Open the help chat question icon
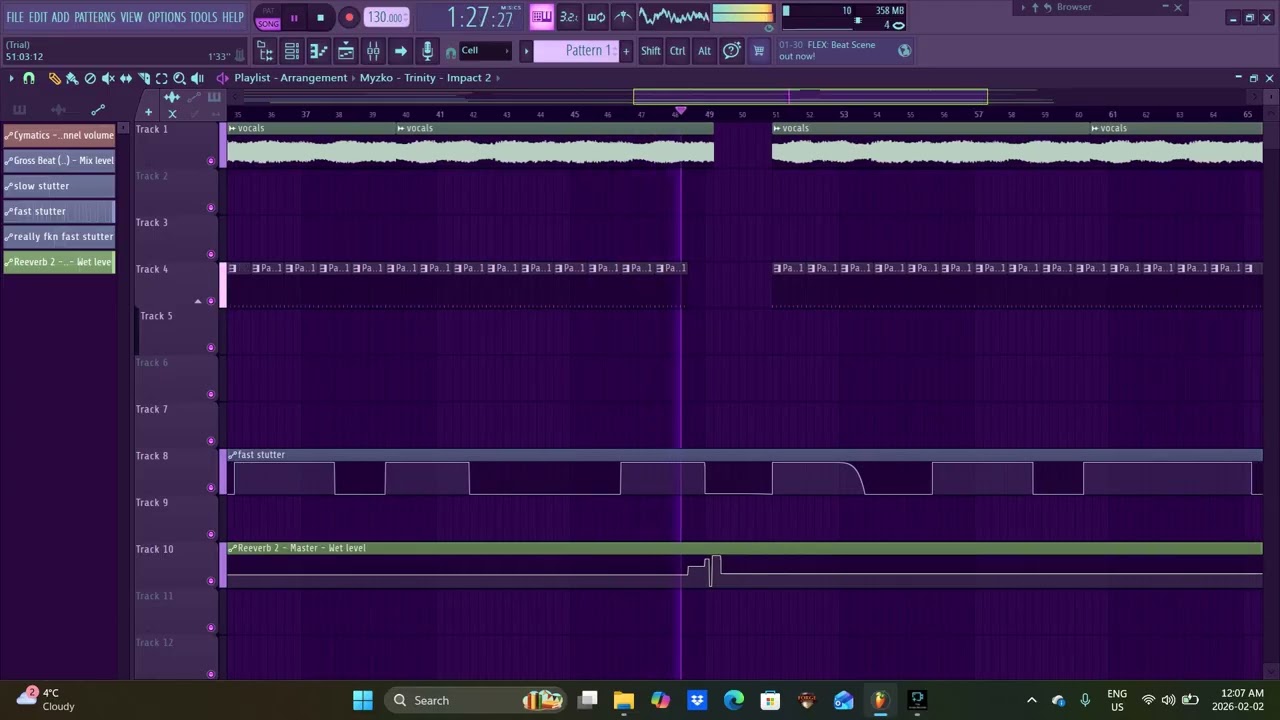The height and width of the screenshot is (720, 1280). [731, 51]
